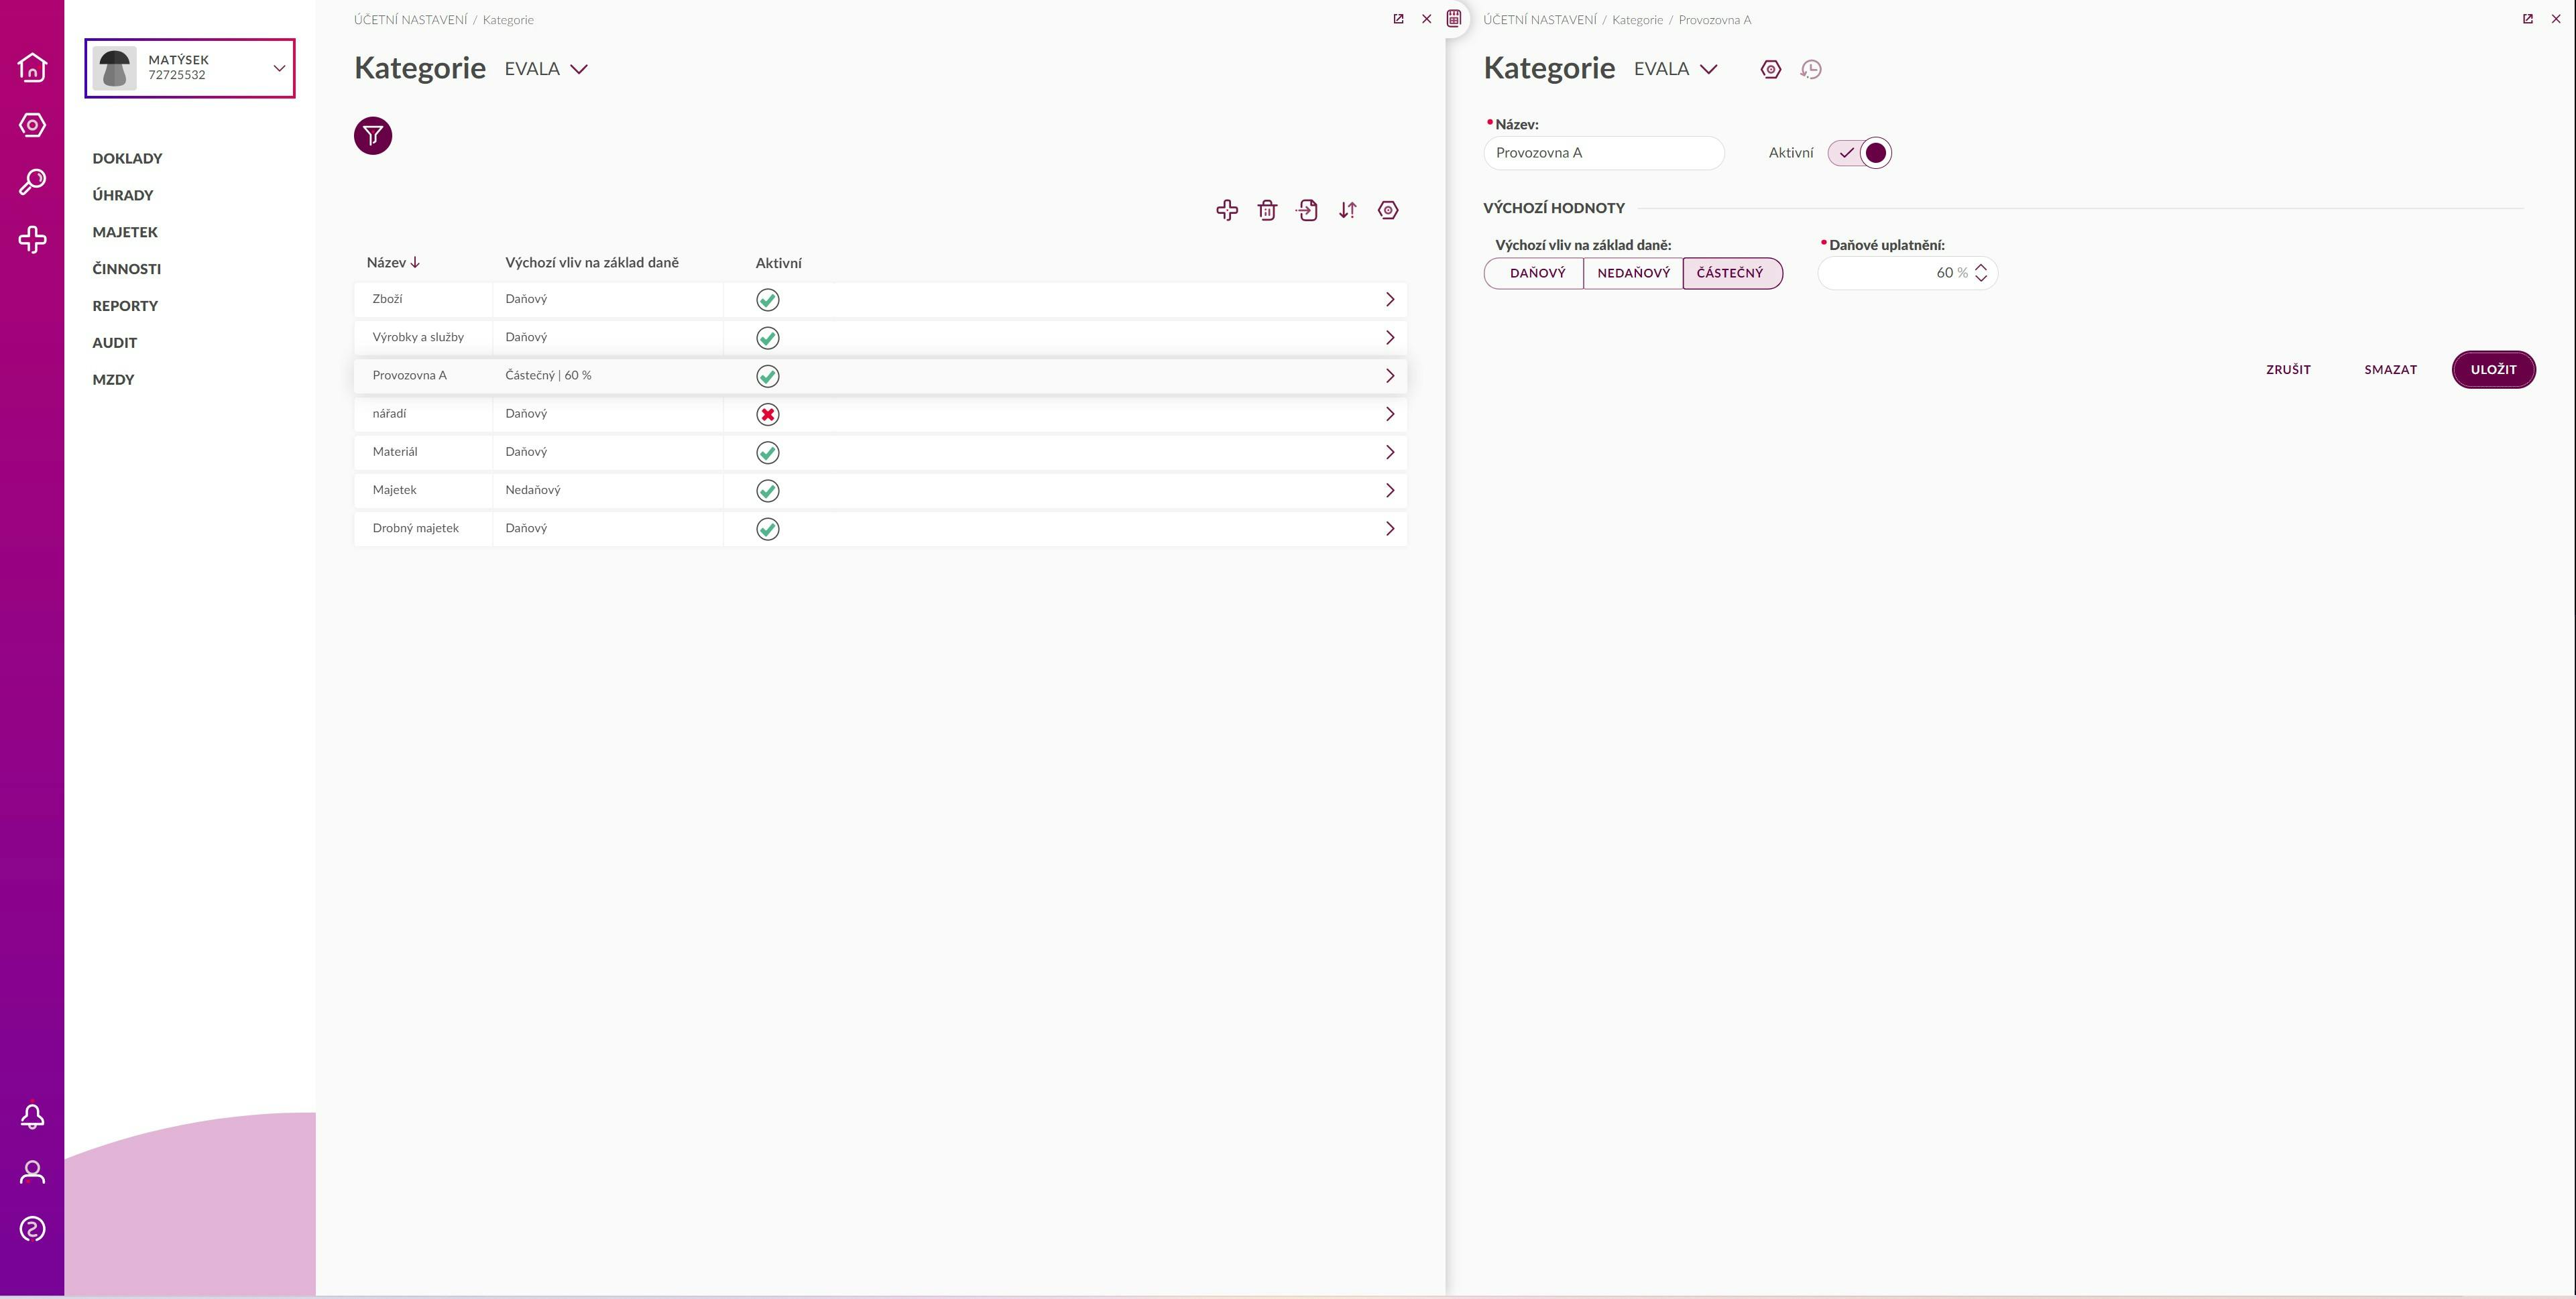This screenshot has width=2576, height=1299.
Task: Click Kategorie breadcrumb in detail panel
Action: coord(1637,20)
